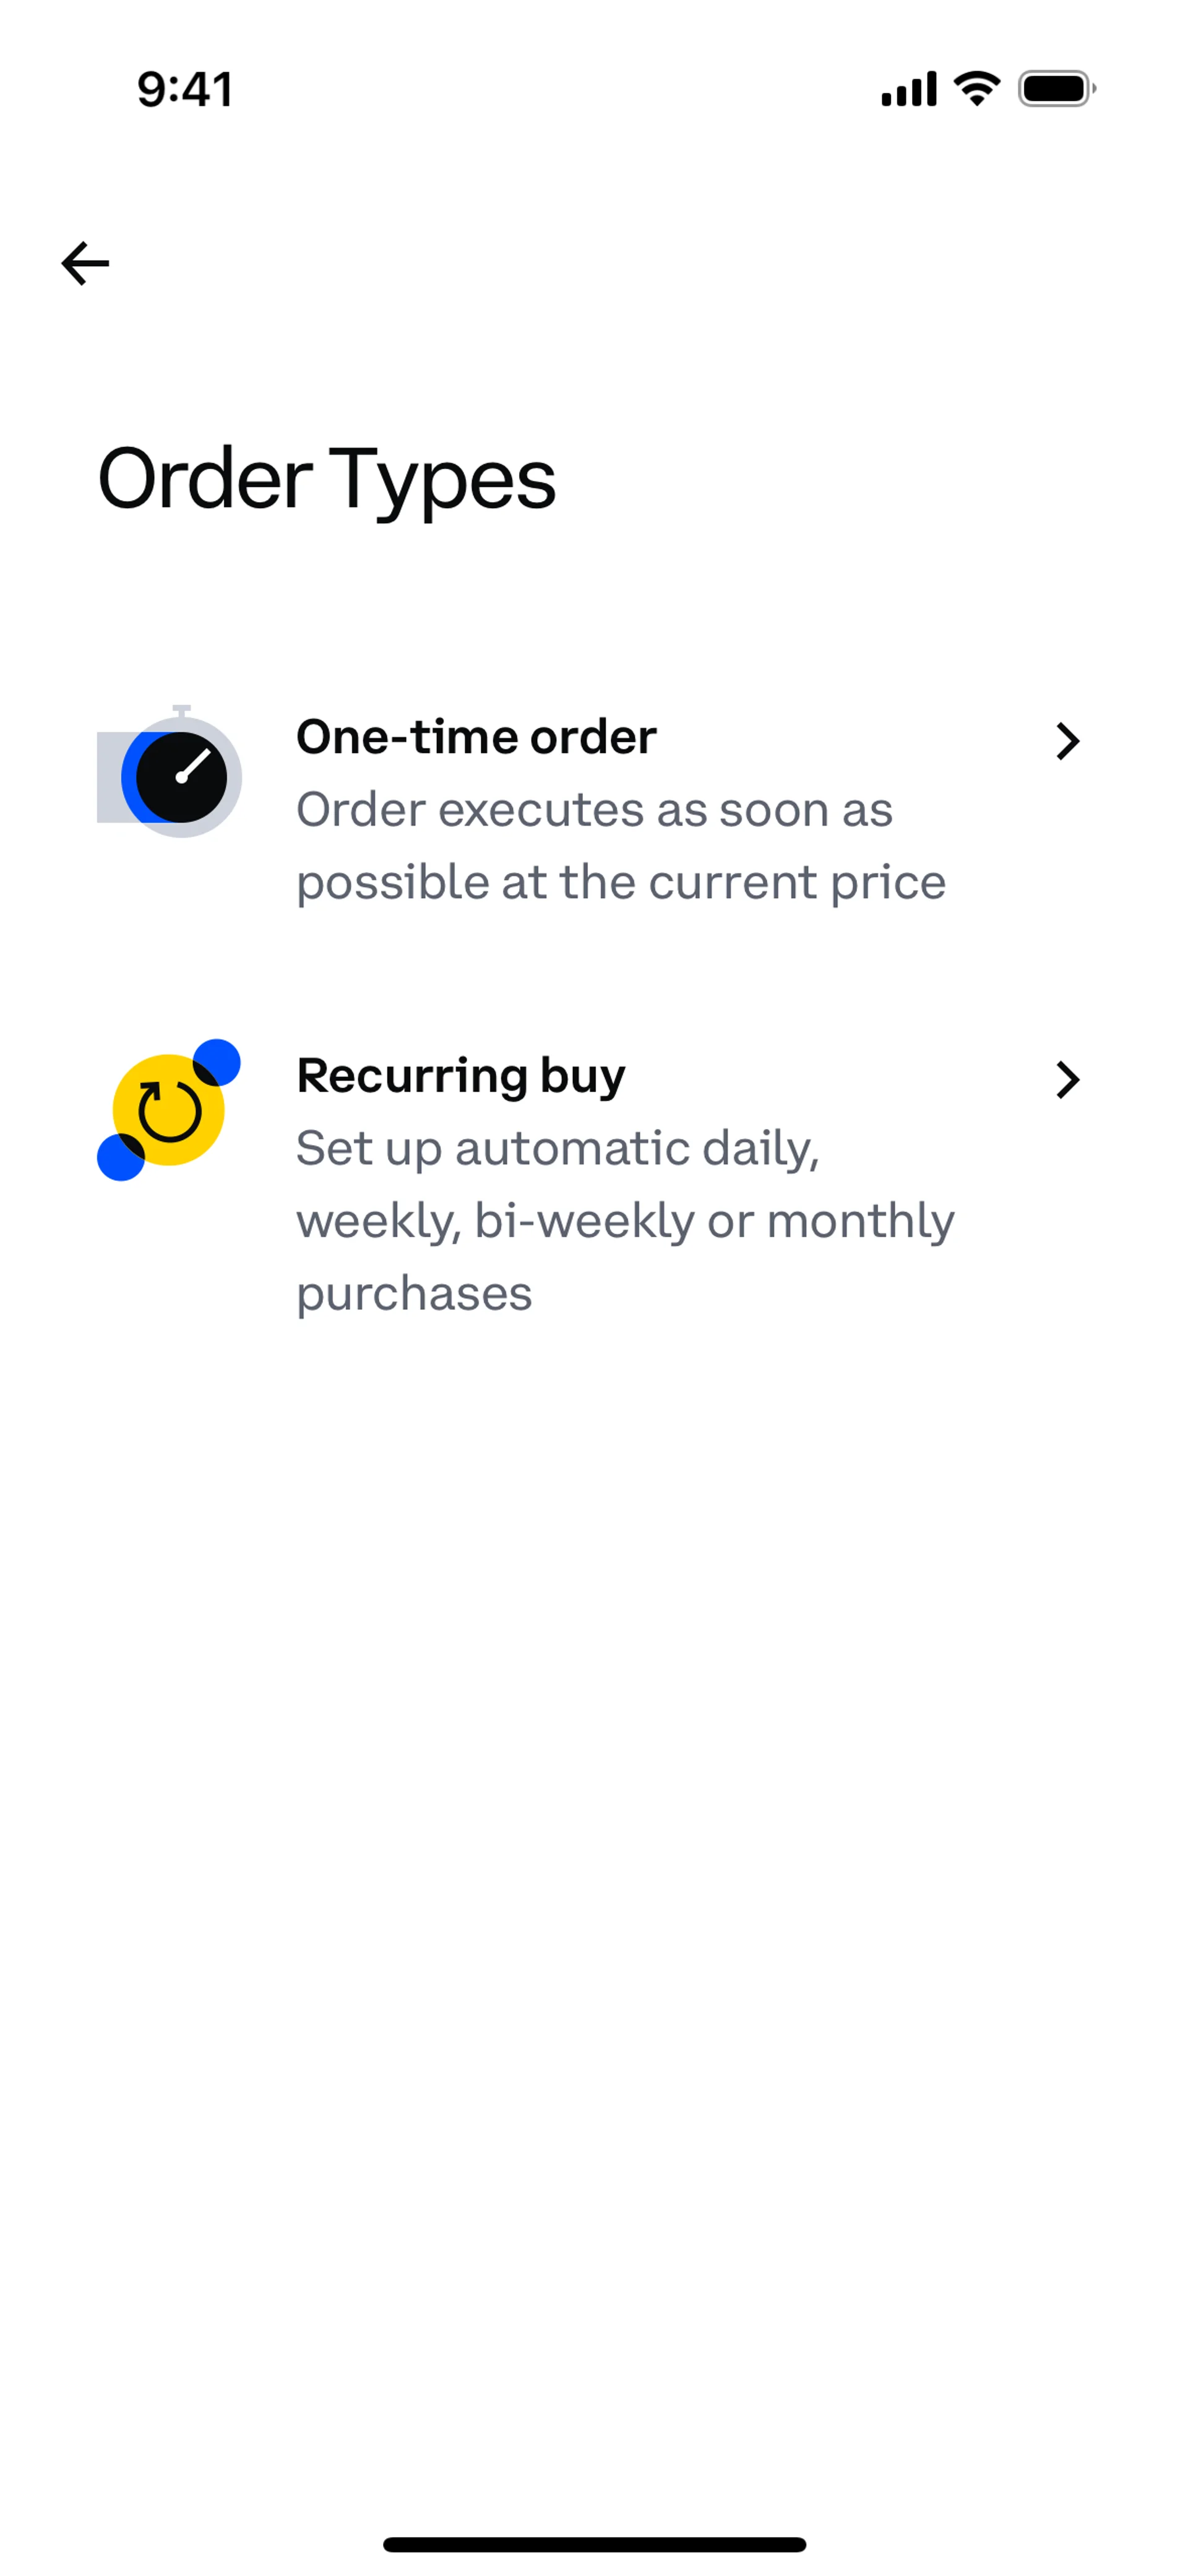Tap "Set up automatic daily," text
The image size is (1188, 2576).
tap(558, 1148)
